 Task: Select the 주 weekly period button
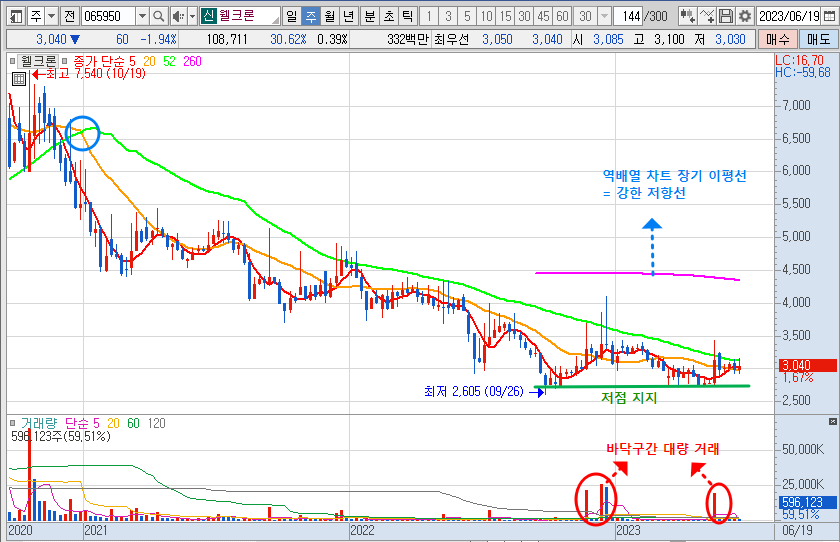pyautogui.click(x=311, y=16)
